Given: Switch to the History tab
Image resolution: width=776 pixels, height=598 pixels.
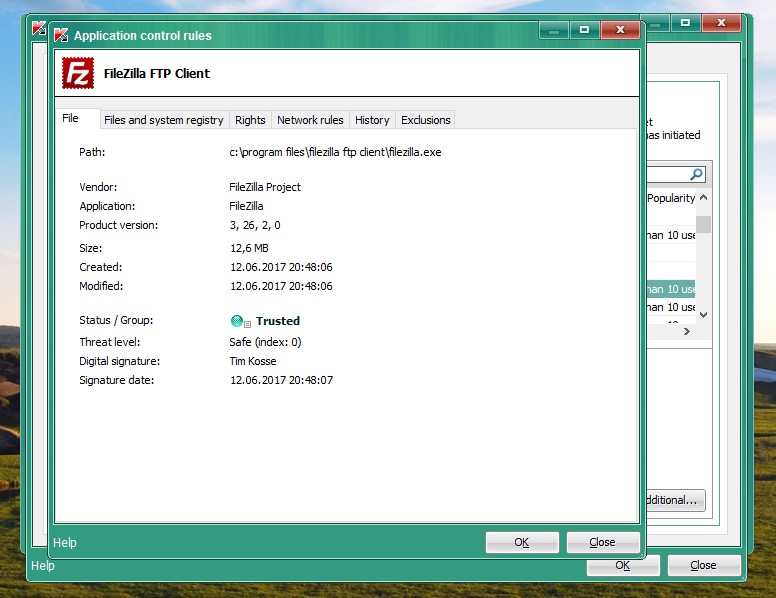Looking at the screenshot, I should point(372,120).
